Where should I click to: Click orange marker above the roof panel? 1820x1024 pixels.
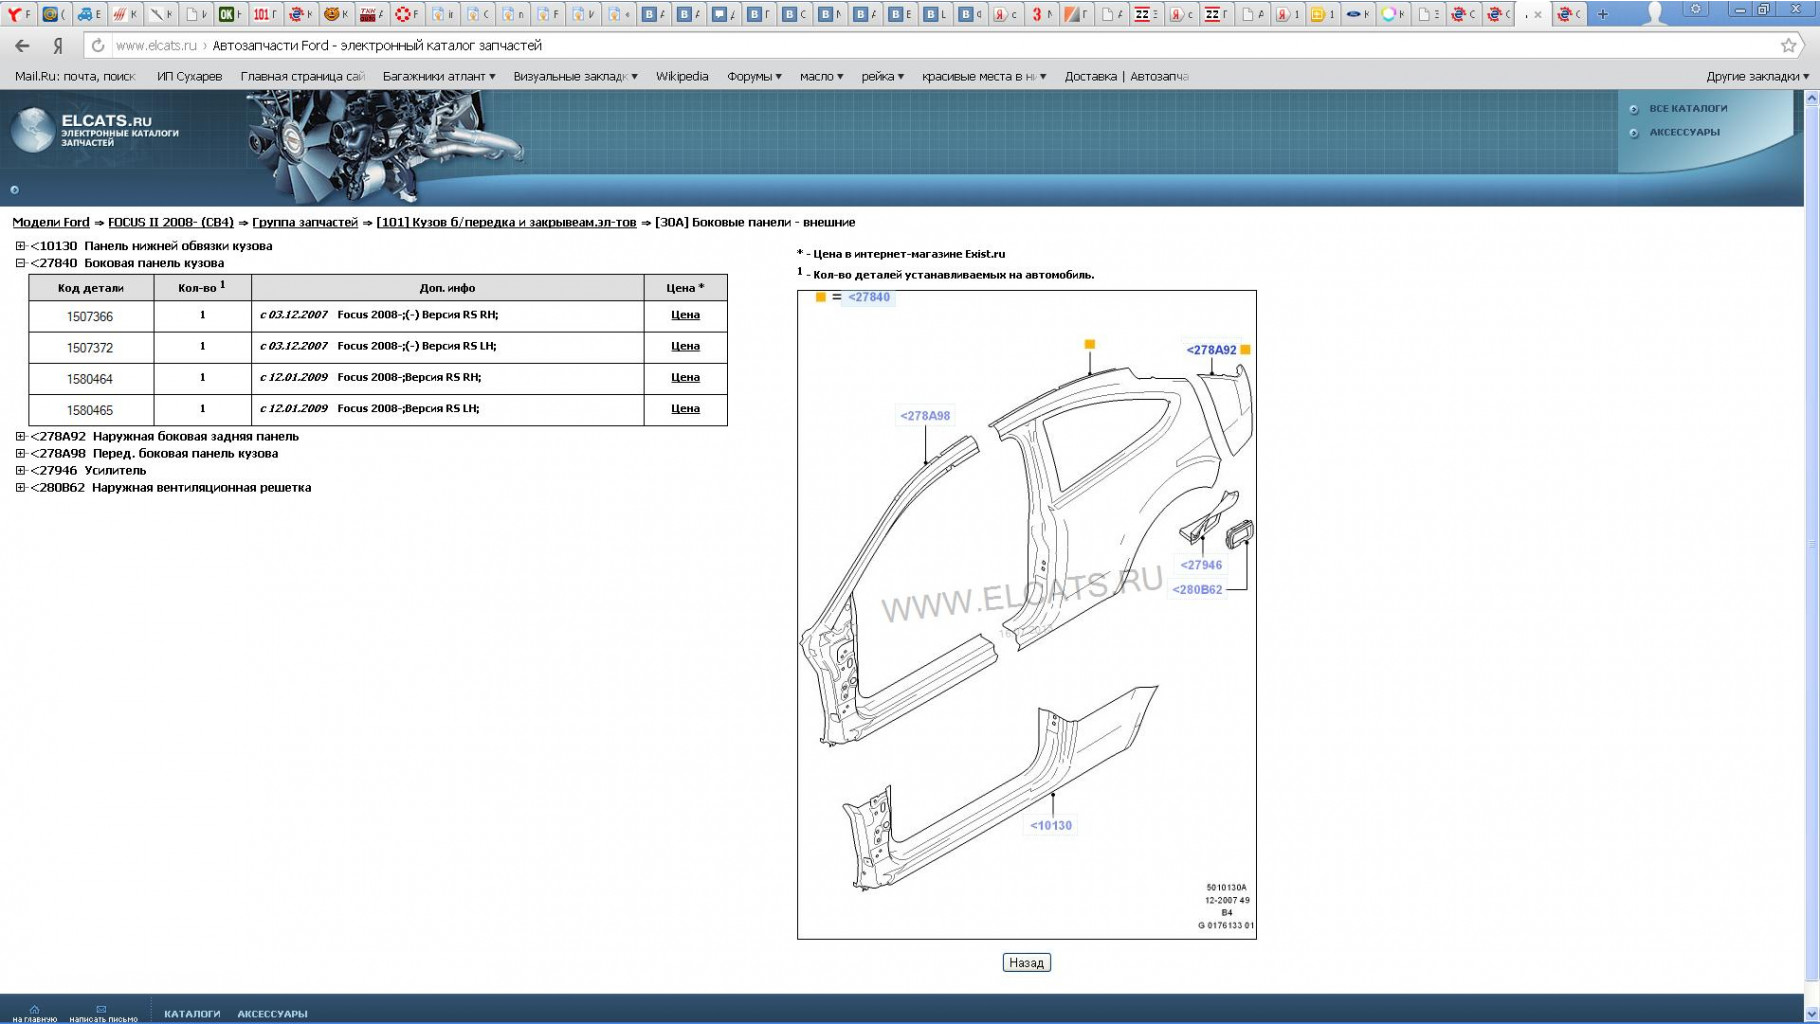pos(1090,344)
